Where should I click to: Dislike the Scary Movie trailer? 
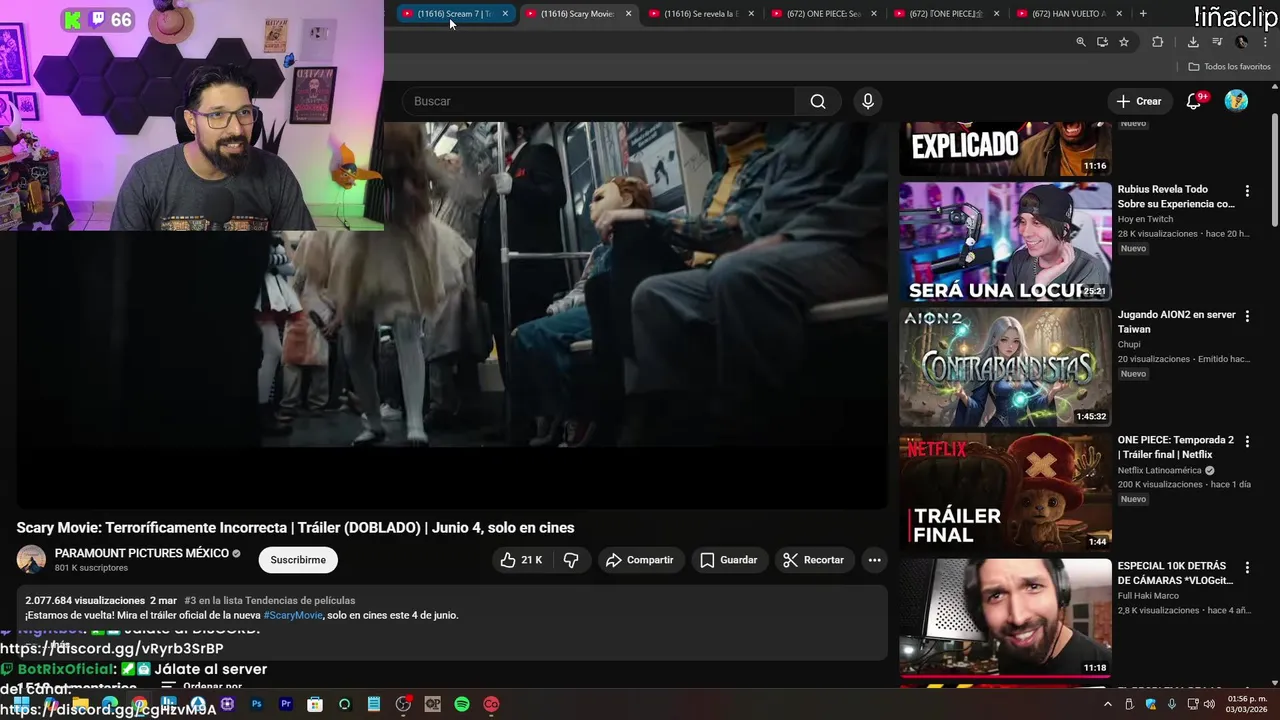pos(571,560)
